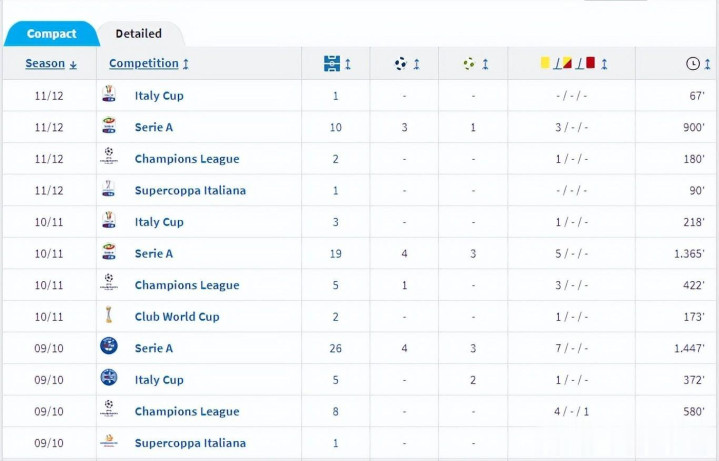Sort by minutes played clock icon
Viewport: 719px width, 461px height.
698,64
